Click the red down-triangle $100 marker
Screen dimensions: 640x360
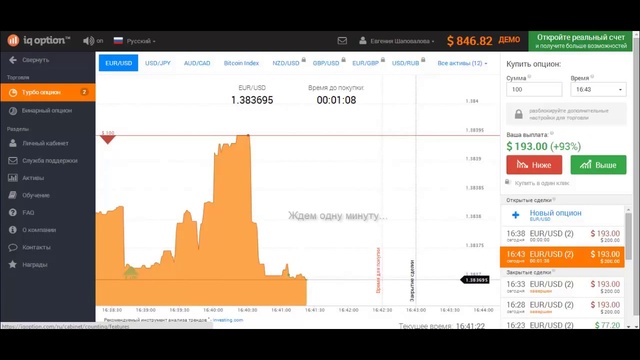coord(107,140)
